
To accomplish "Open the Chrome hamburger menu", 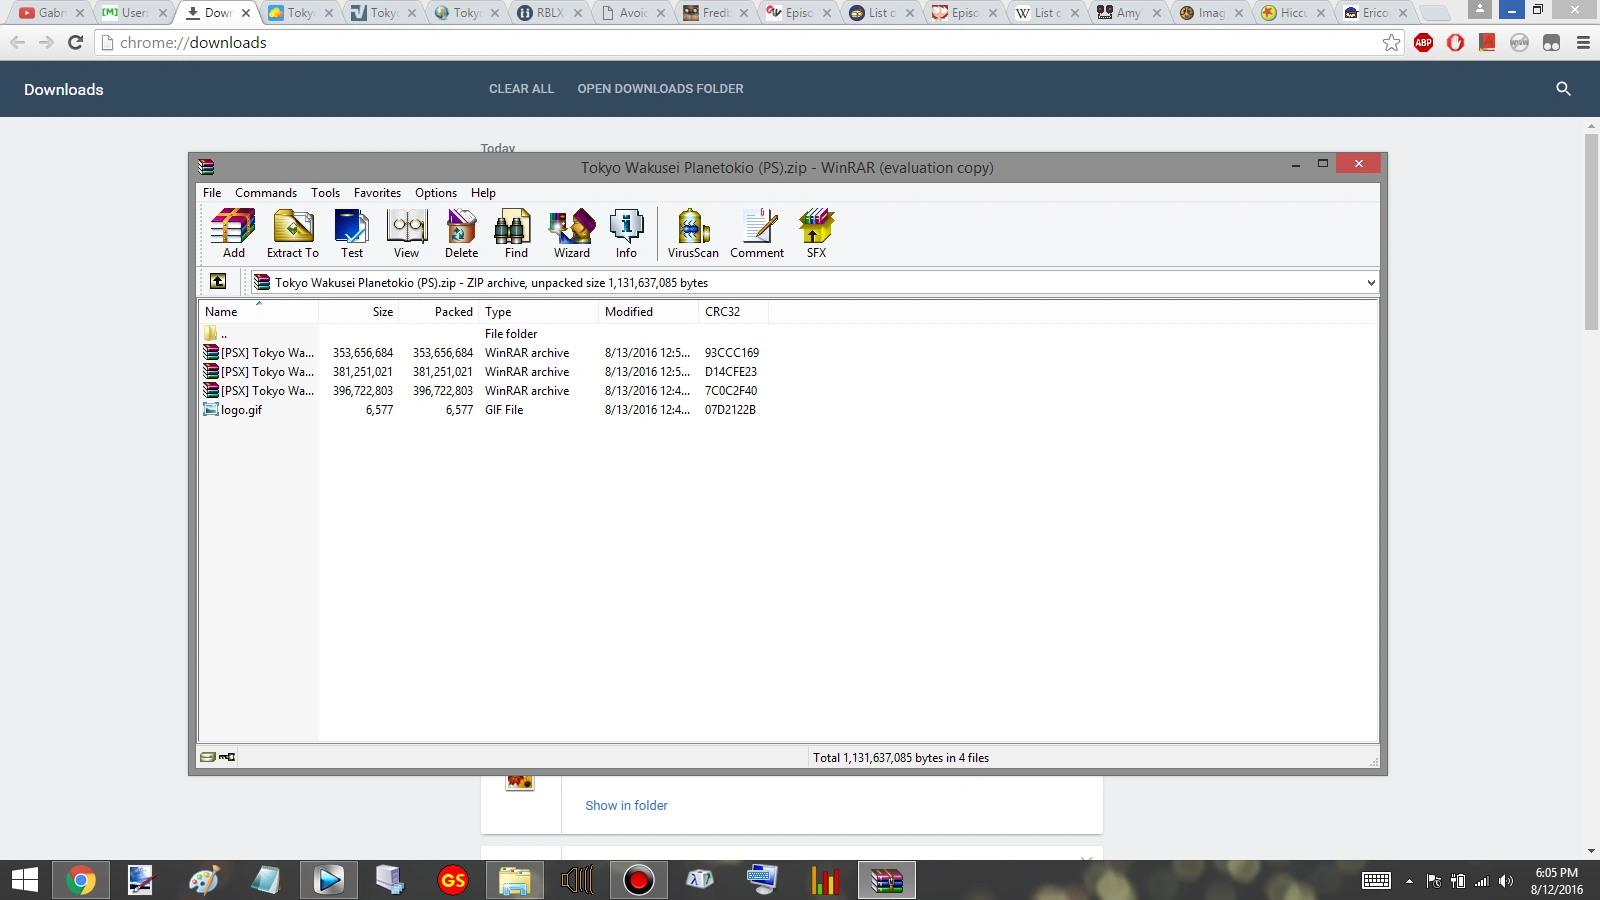I will tap(1583, 42).
